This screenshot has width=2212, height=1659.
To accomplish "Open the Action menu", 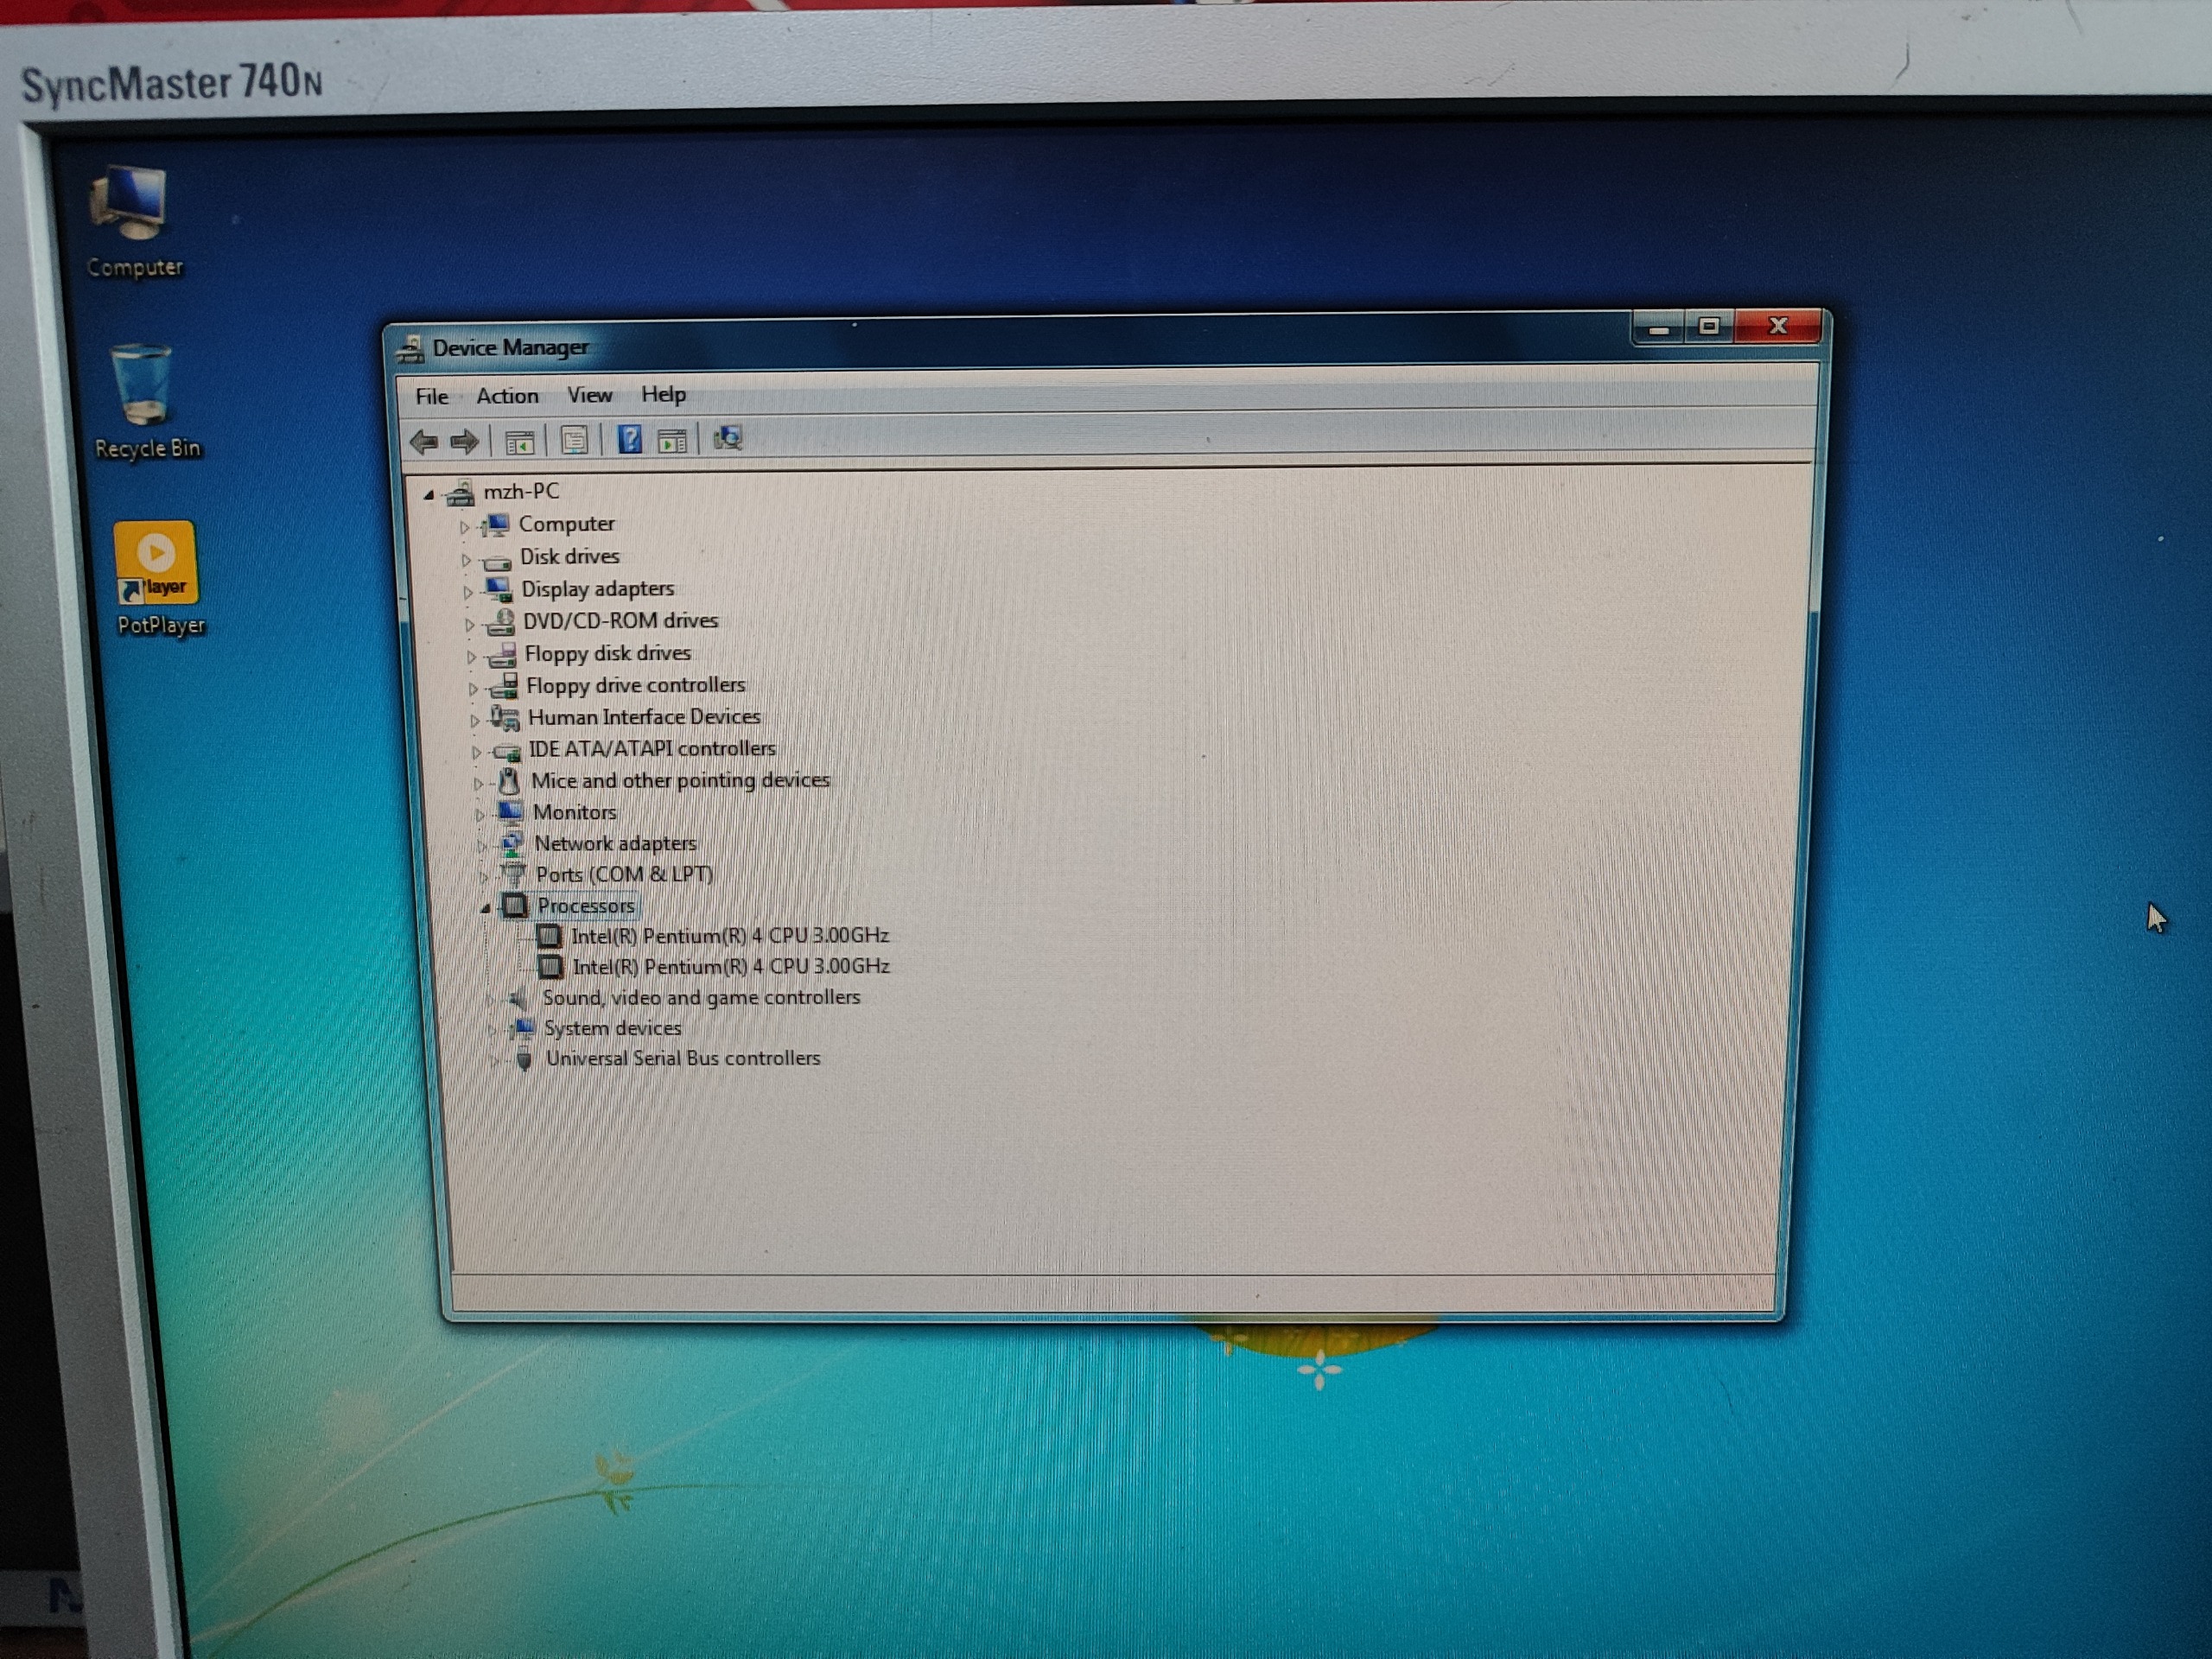I will point(507,396).
